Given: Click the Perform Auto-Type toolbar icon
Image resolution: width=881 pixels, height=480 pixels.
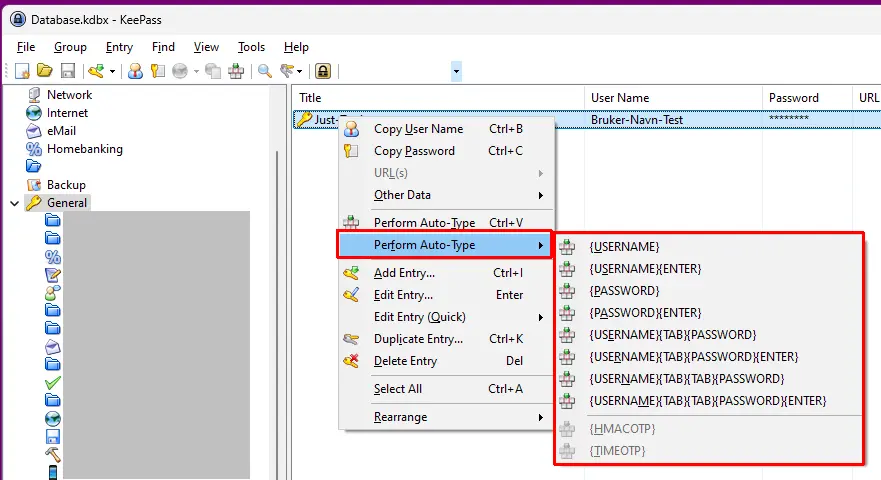Looking at the screenshot, I should (236, 71).
